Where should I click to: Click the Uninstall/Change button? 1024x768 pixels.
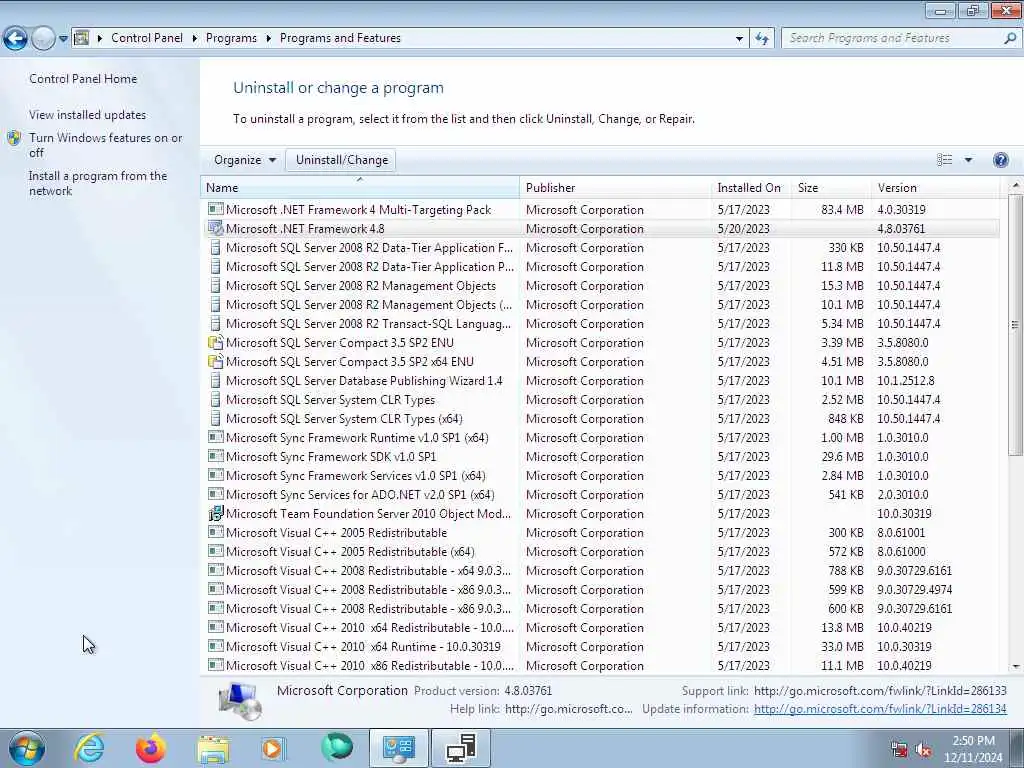pos(342,160)
